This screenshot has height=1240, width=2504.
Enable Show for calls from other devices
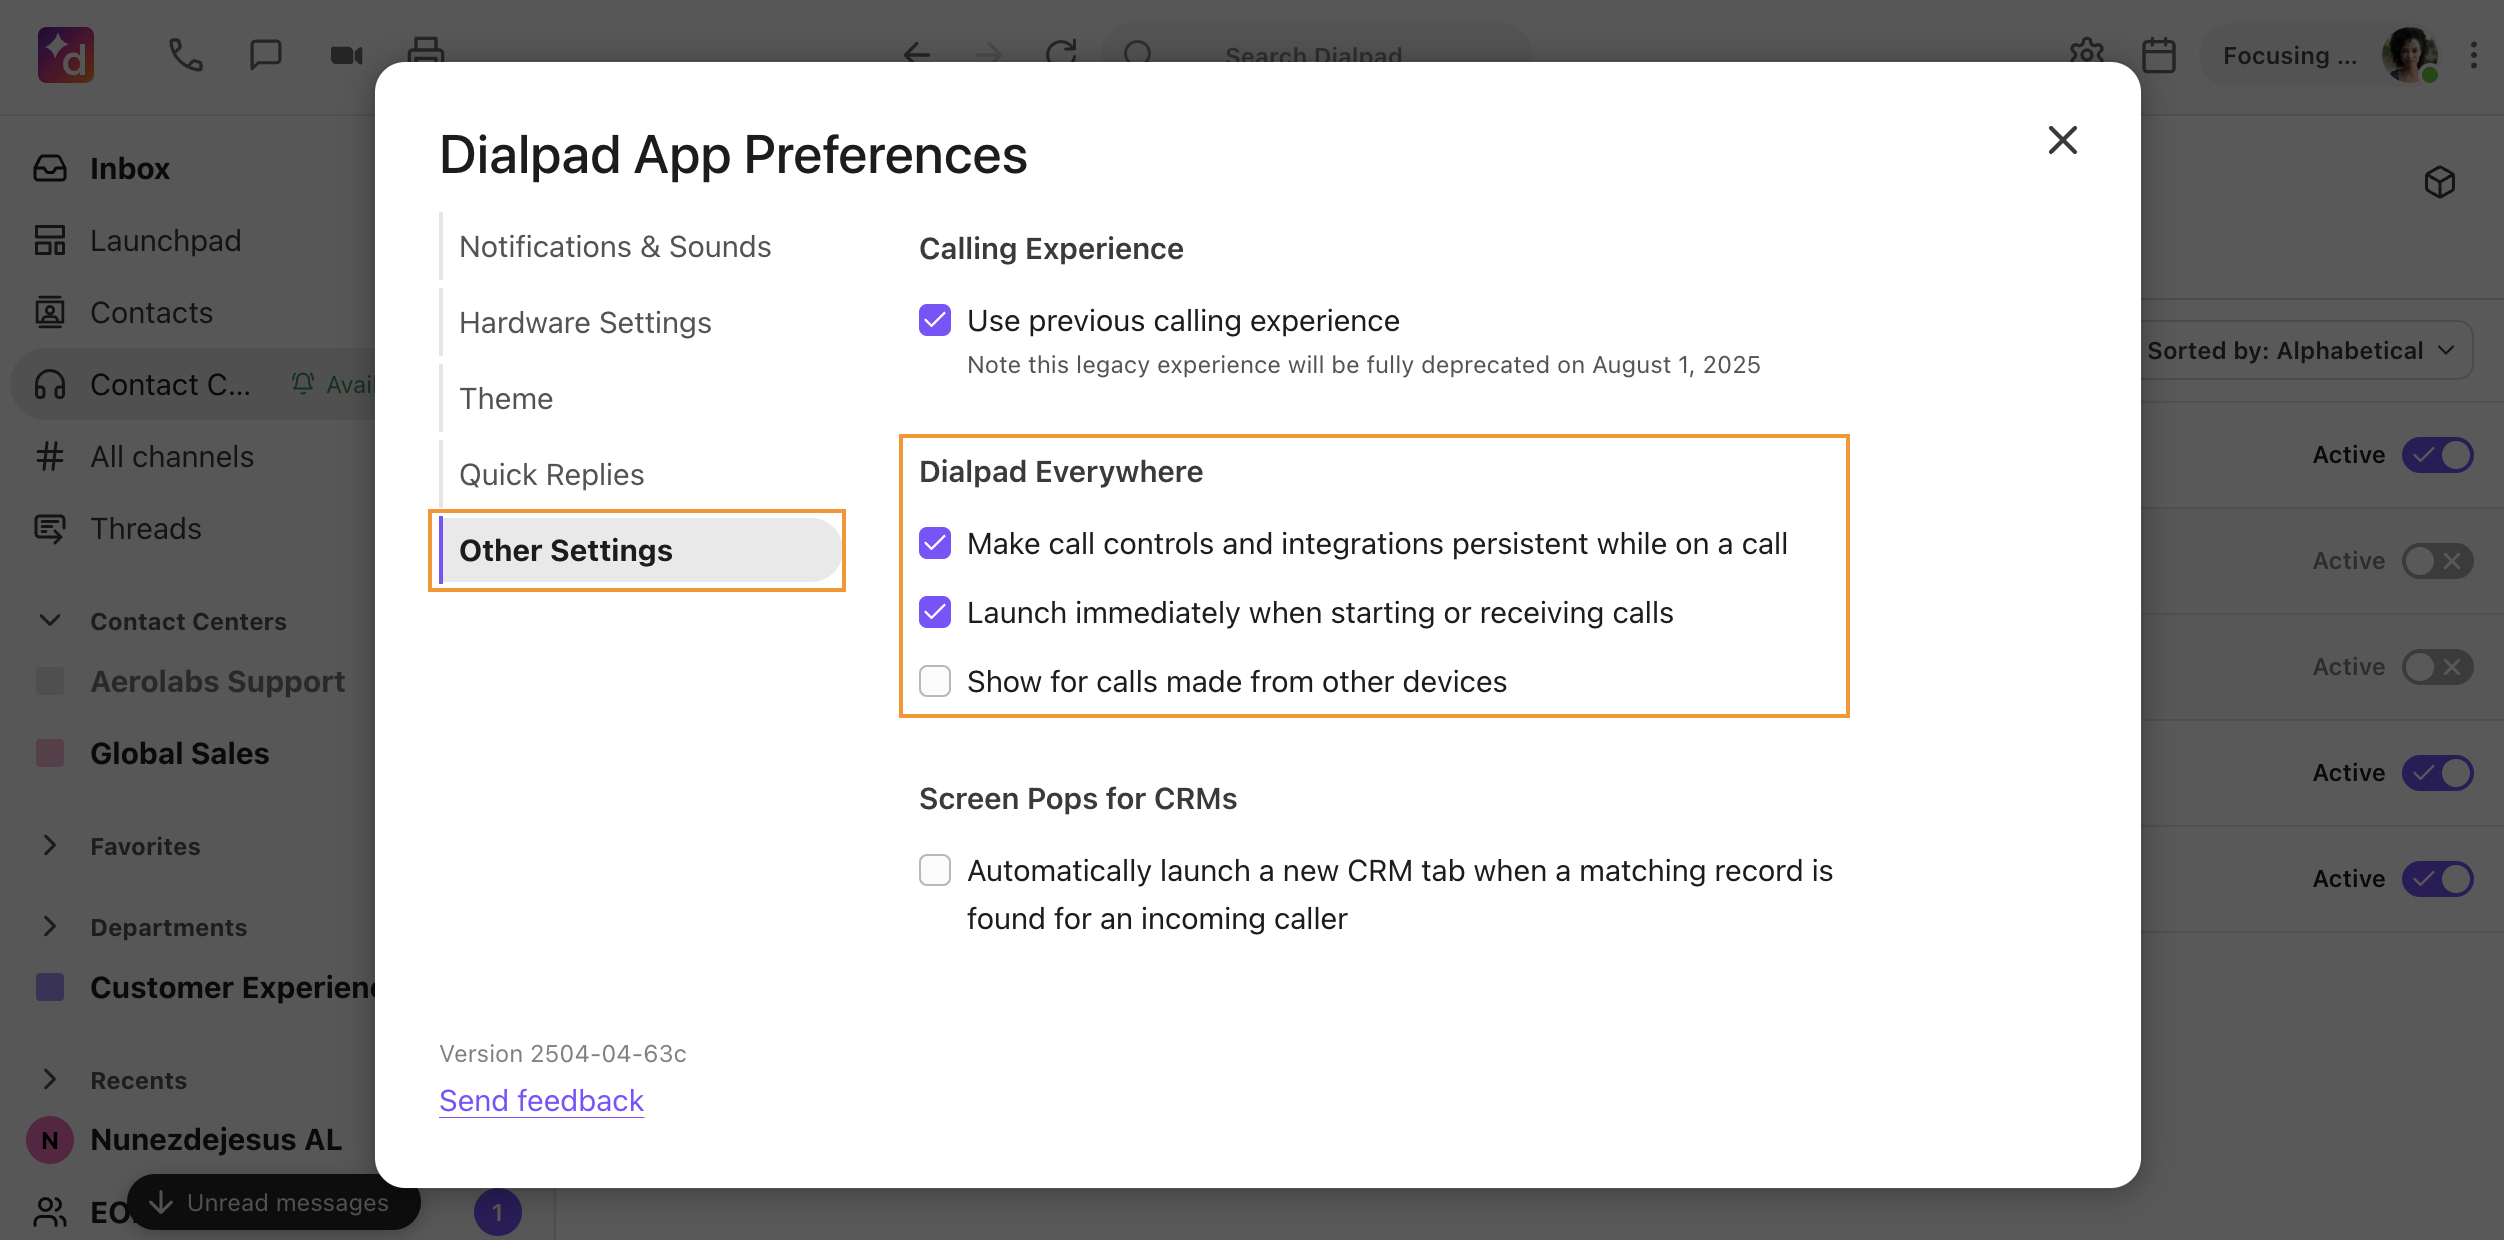pos(935,681)
